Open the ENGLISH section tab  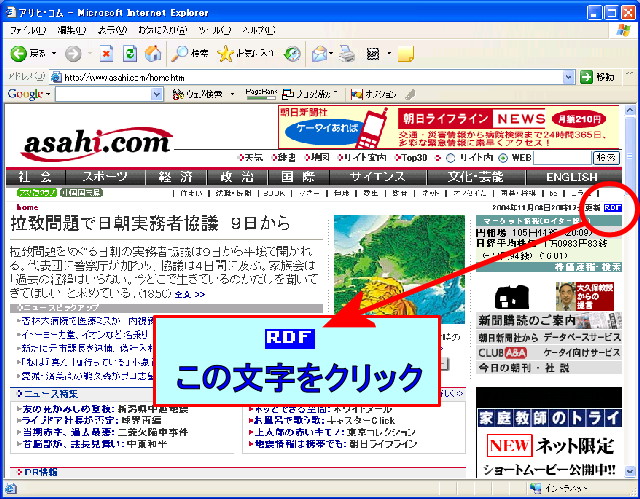click(x=572, y=177)
